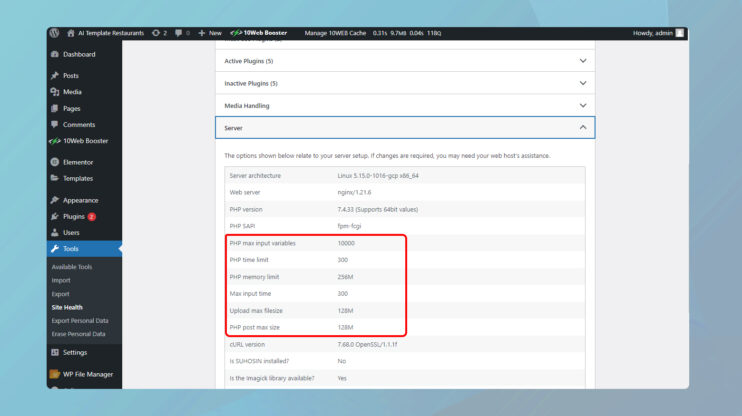Open the Appearance menu
Viewport: 742px width, 416px height.
[80, 200]
